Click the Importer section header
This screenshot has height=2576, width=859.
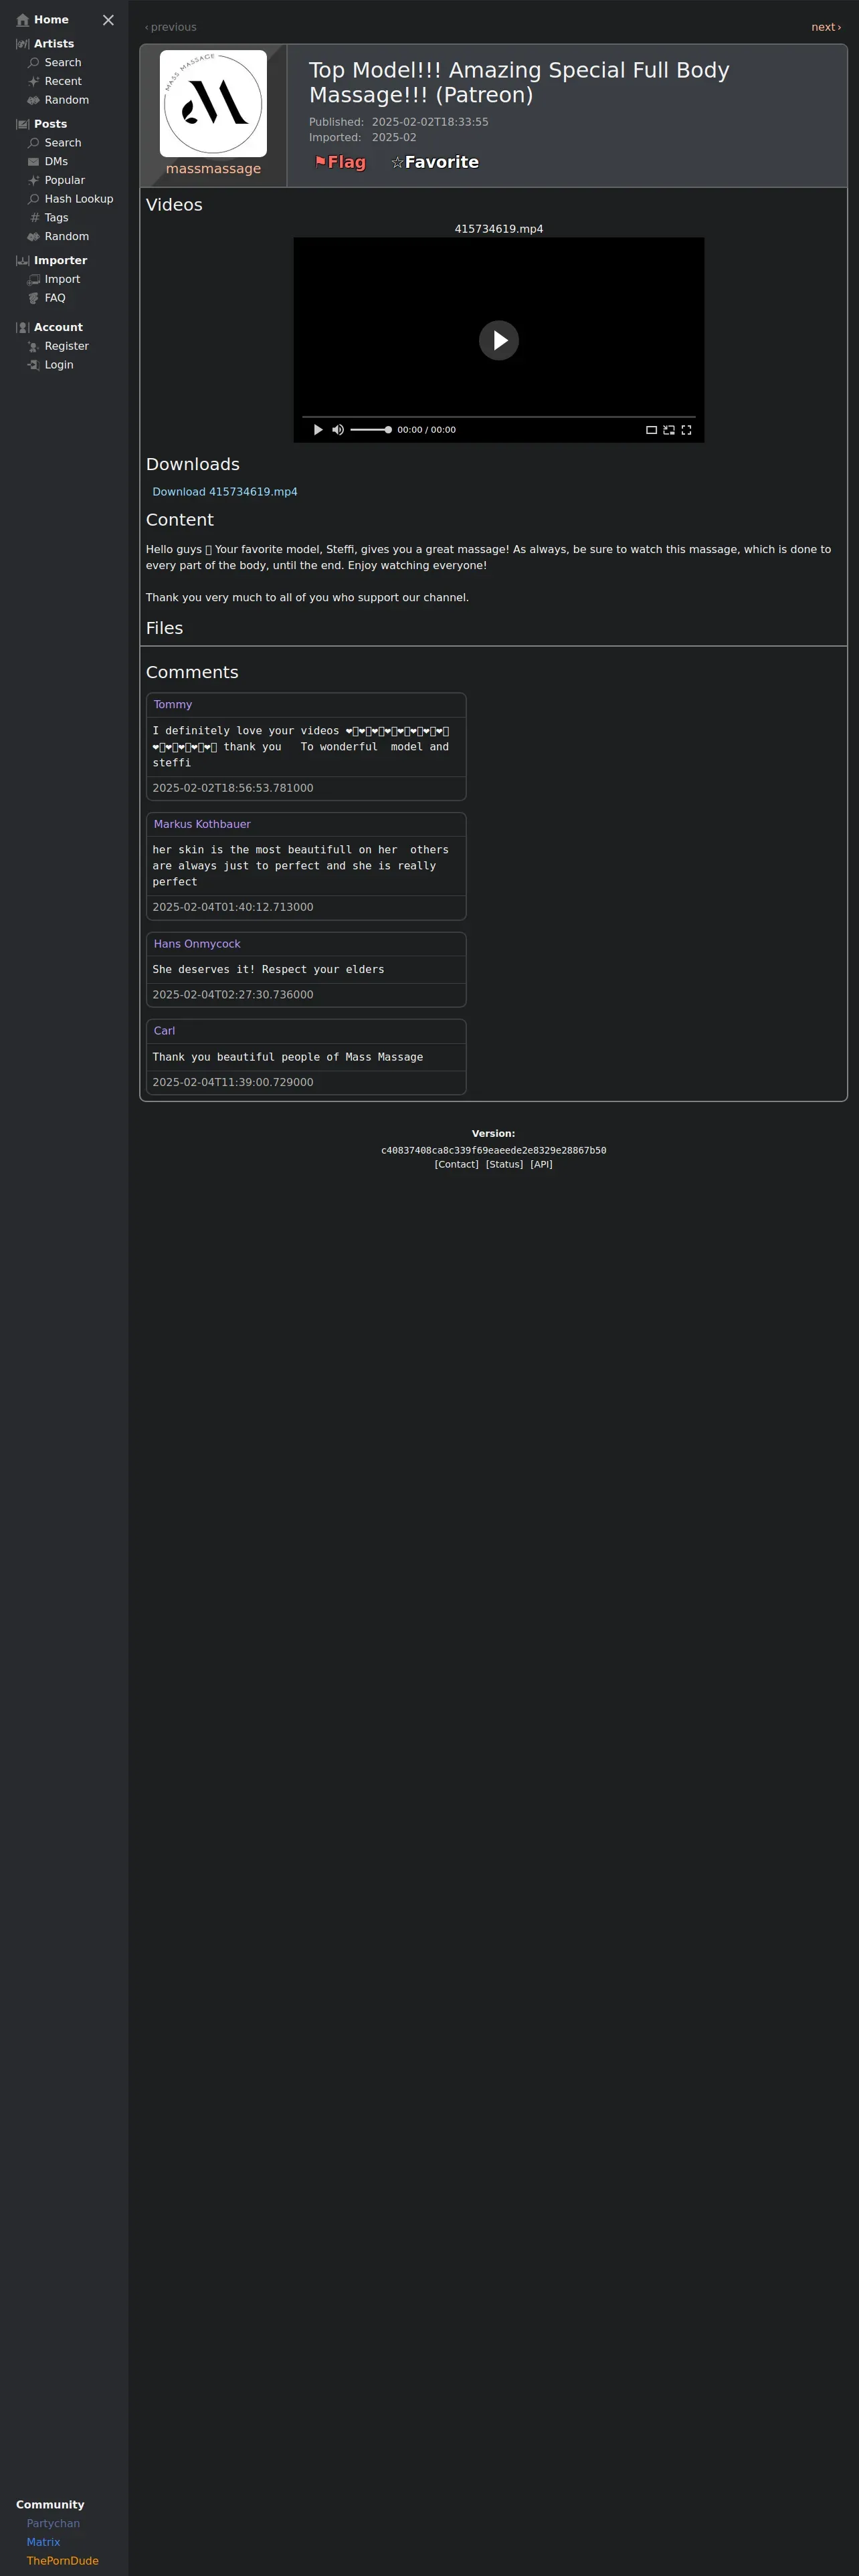52,261
